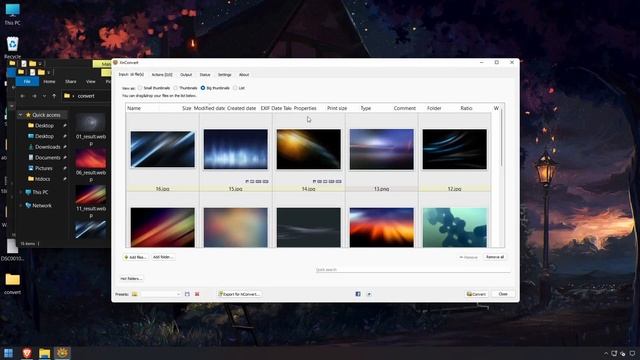This screenshot has height=360, width=640.
Task: Open the Settings tab
Action: (x=224, y=75)
